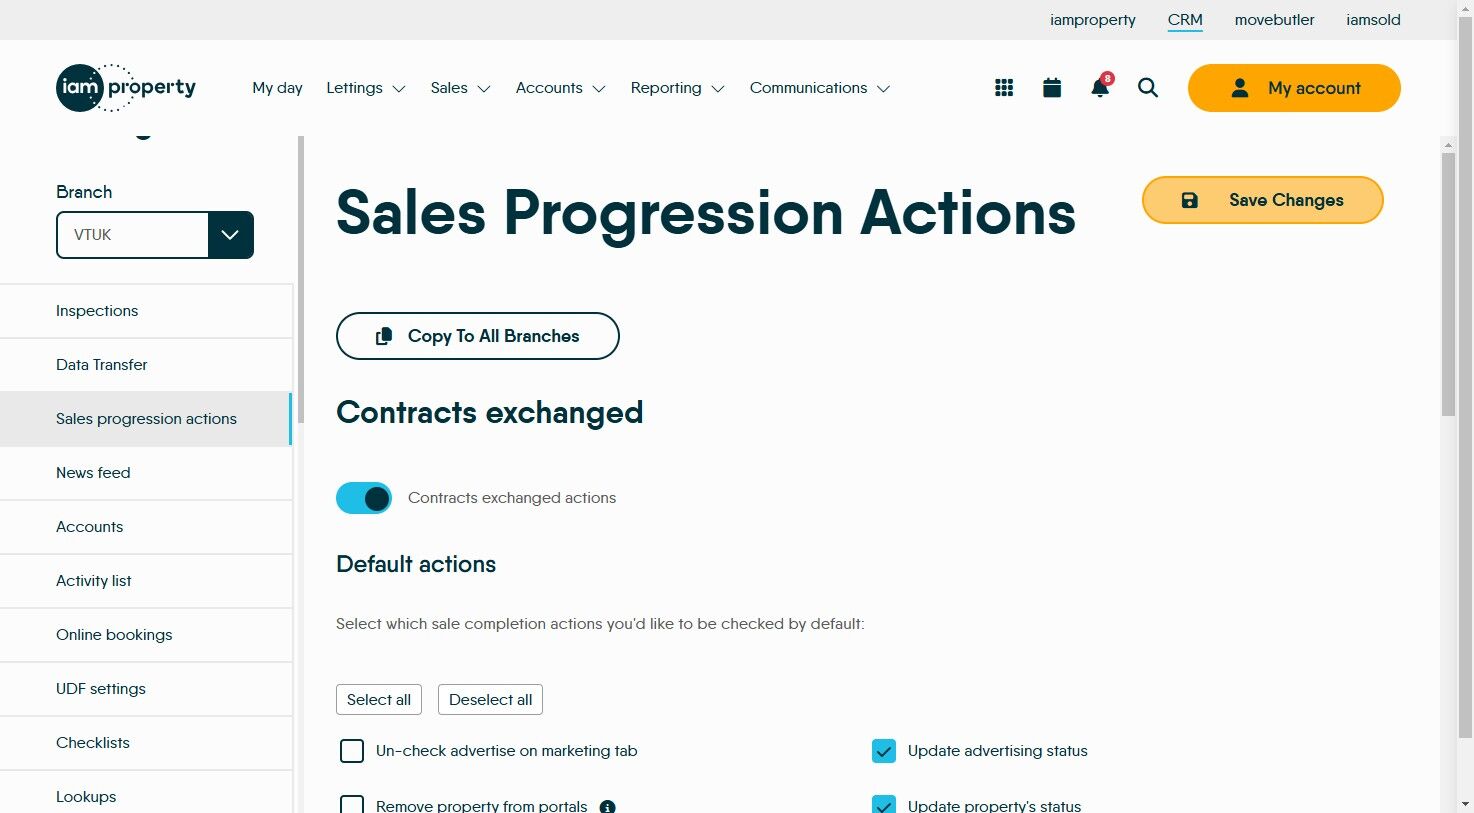Select News feed in the sidebar
Screen dimensions: 1474x813
click(93, 473)
